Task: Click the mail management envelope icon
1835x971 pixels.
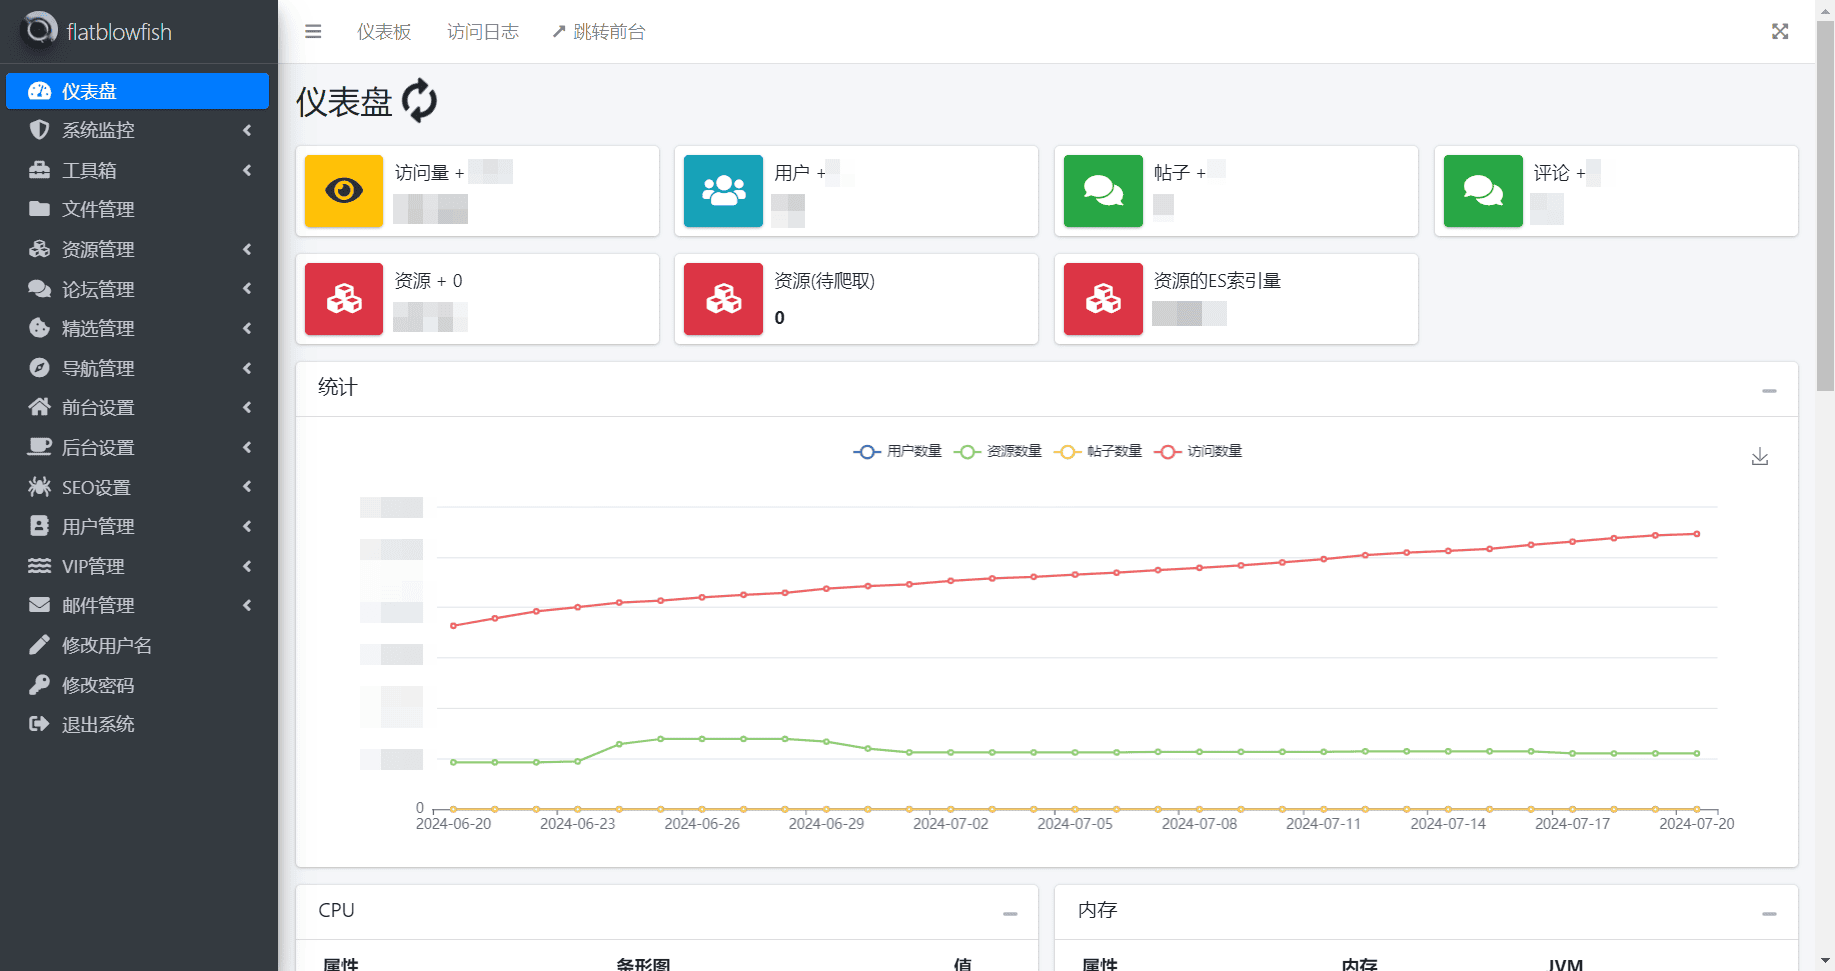Action: coord(40,605)
